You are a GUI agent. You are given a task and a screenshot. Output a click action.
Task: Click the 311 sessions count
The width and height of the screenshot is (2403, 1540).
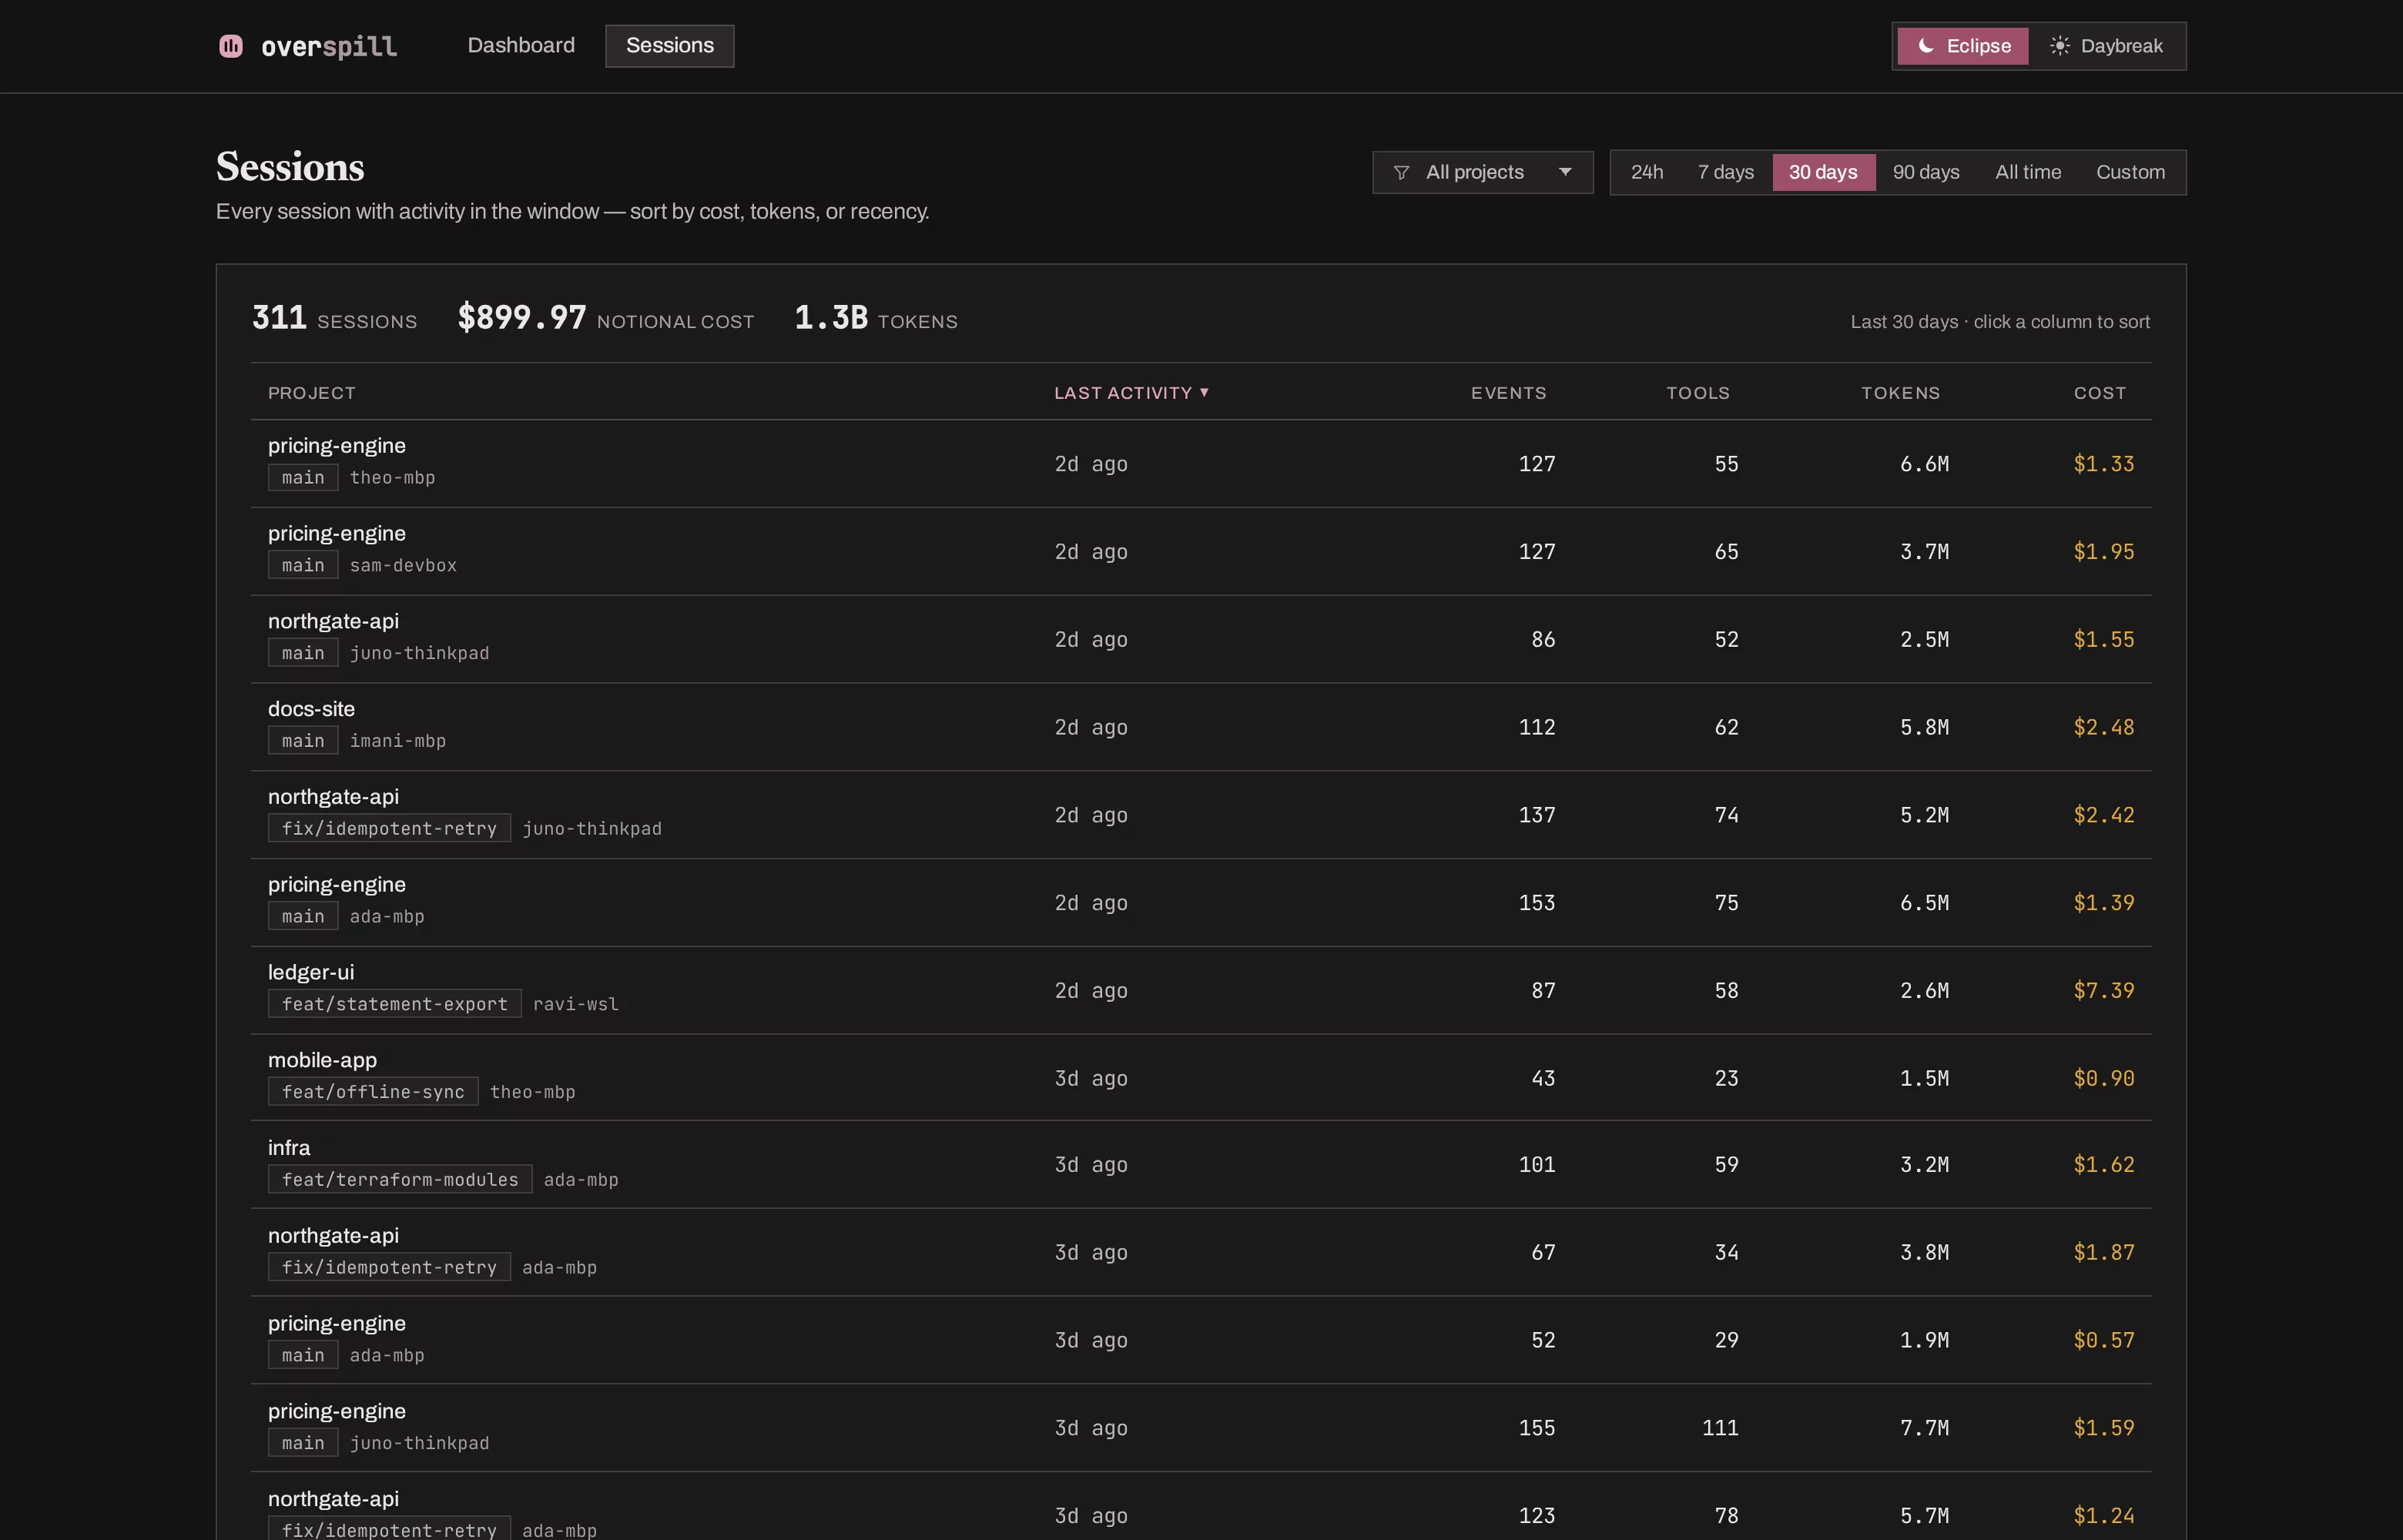279,318
